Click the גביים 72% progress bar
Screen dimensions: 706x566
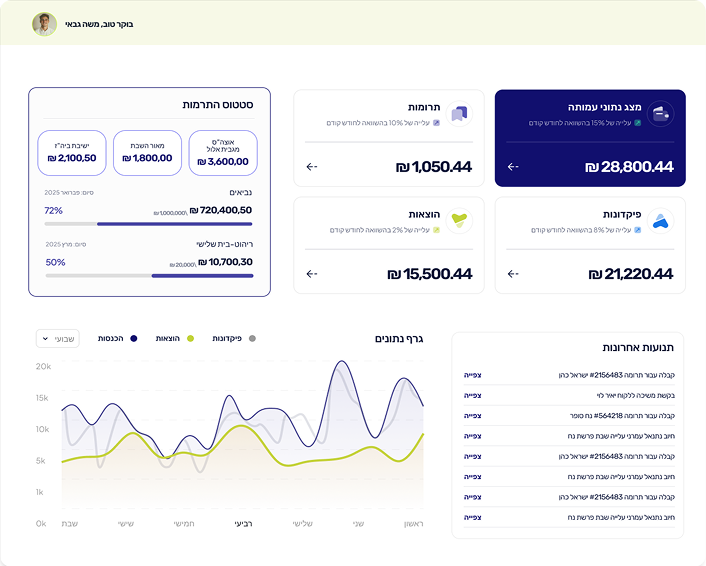coord(148,224)
